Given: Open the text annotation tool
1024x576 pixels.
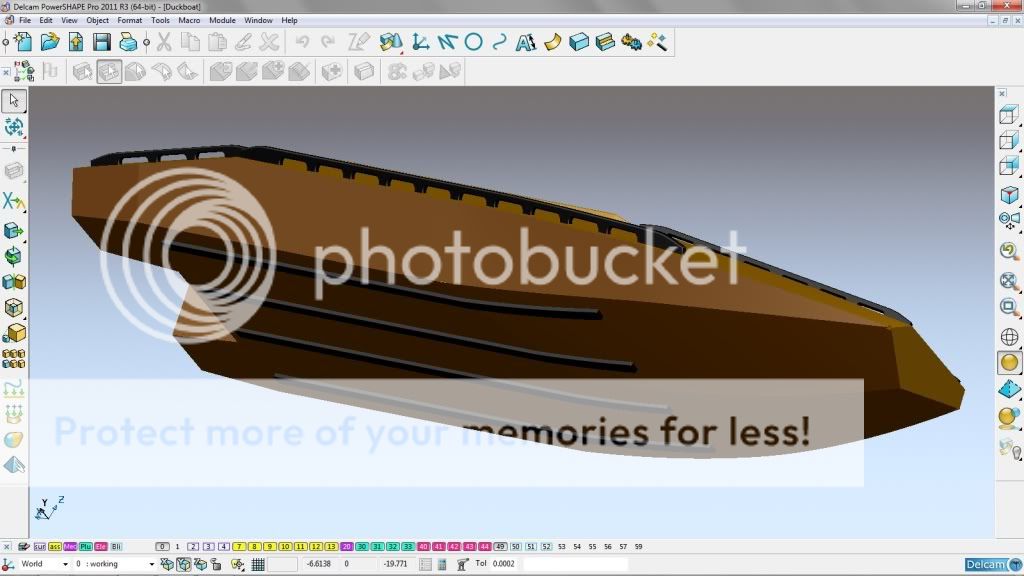Looking at the screenshot, I should 526,42.
